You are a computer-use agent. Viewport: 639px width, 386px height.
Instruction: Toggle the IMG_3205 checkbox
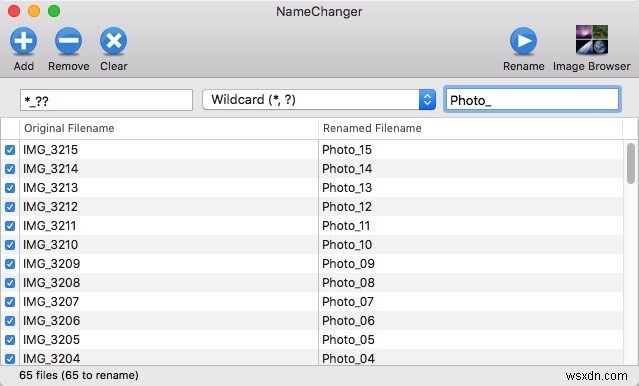point(10,340)
